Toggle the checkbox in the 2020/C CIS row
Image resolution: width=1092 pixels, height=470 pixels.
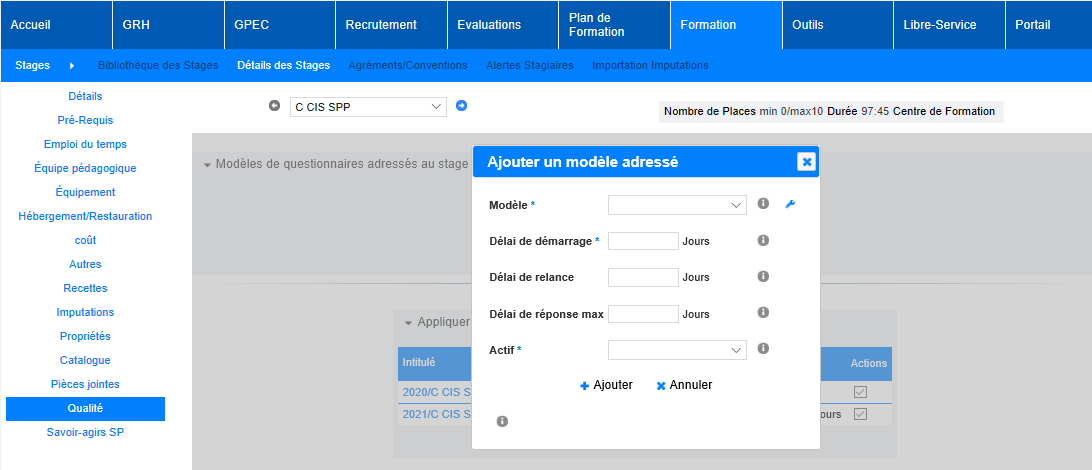860,392
